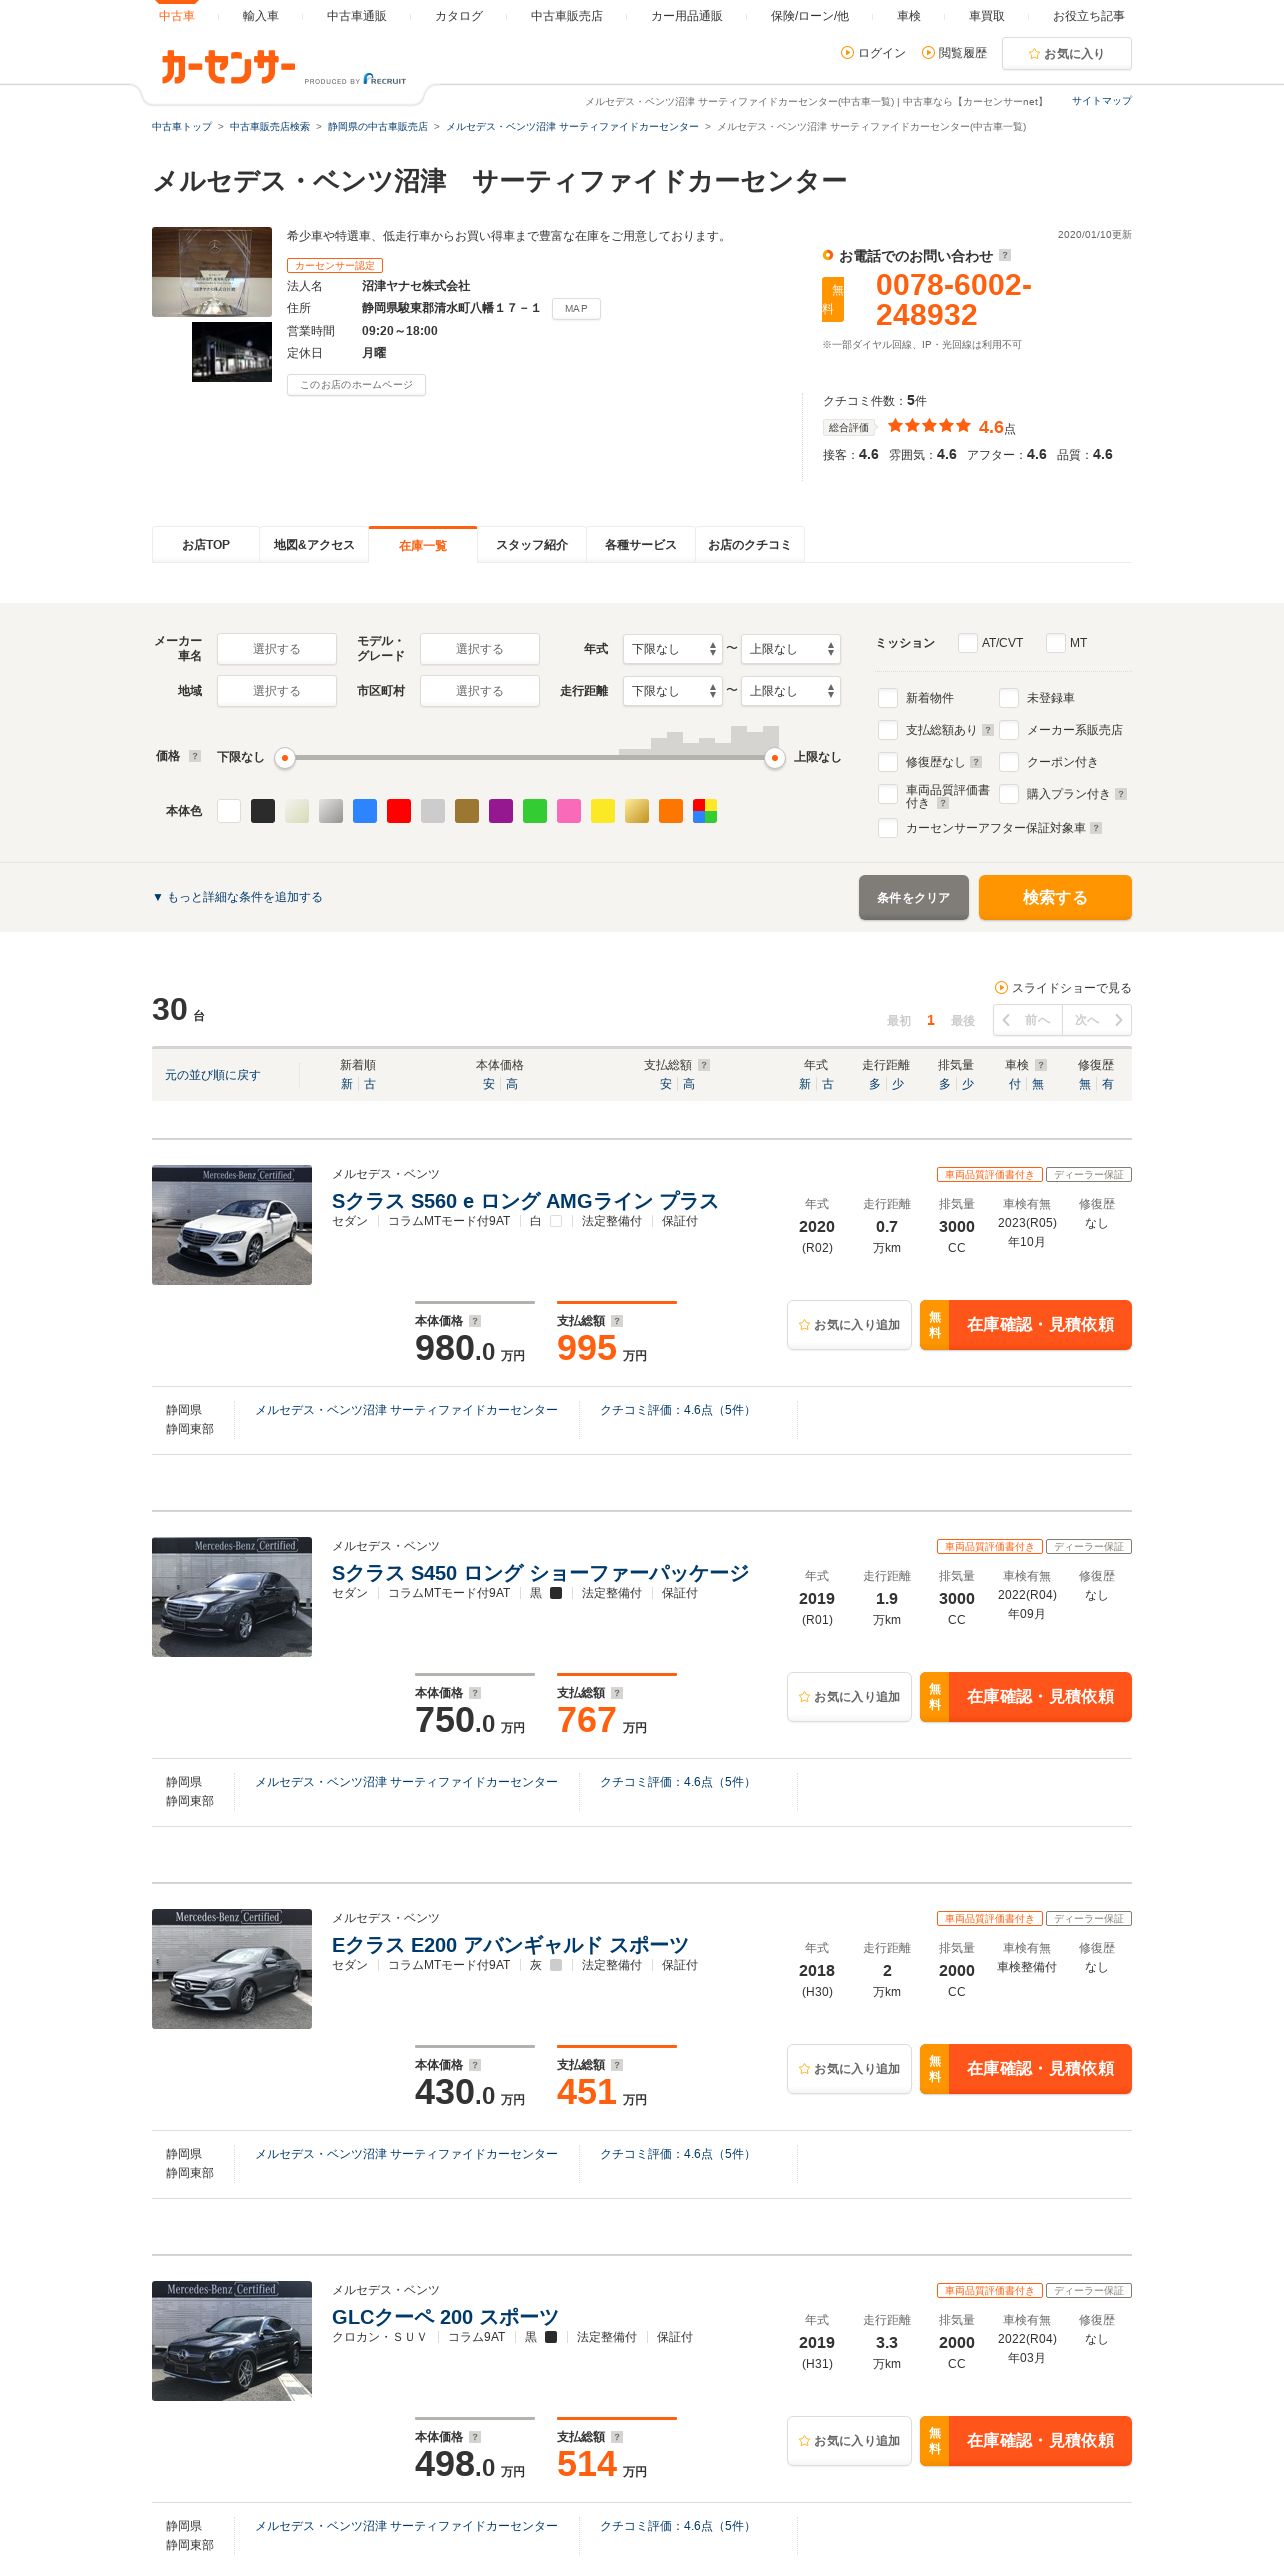The width and height of the screenshot is (1284, 2568).
Task: Click the price slider upper handle
Action: (774, 758)
